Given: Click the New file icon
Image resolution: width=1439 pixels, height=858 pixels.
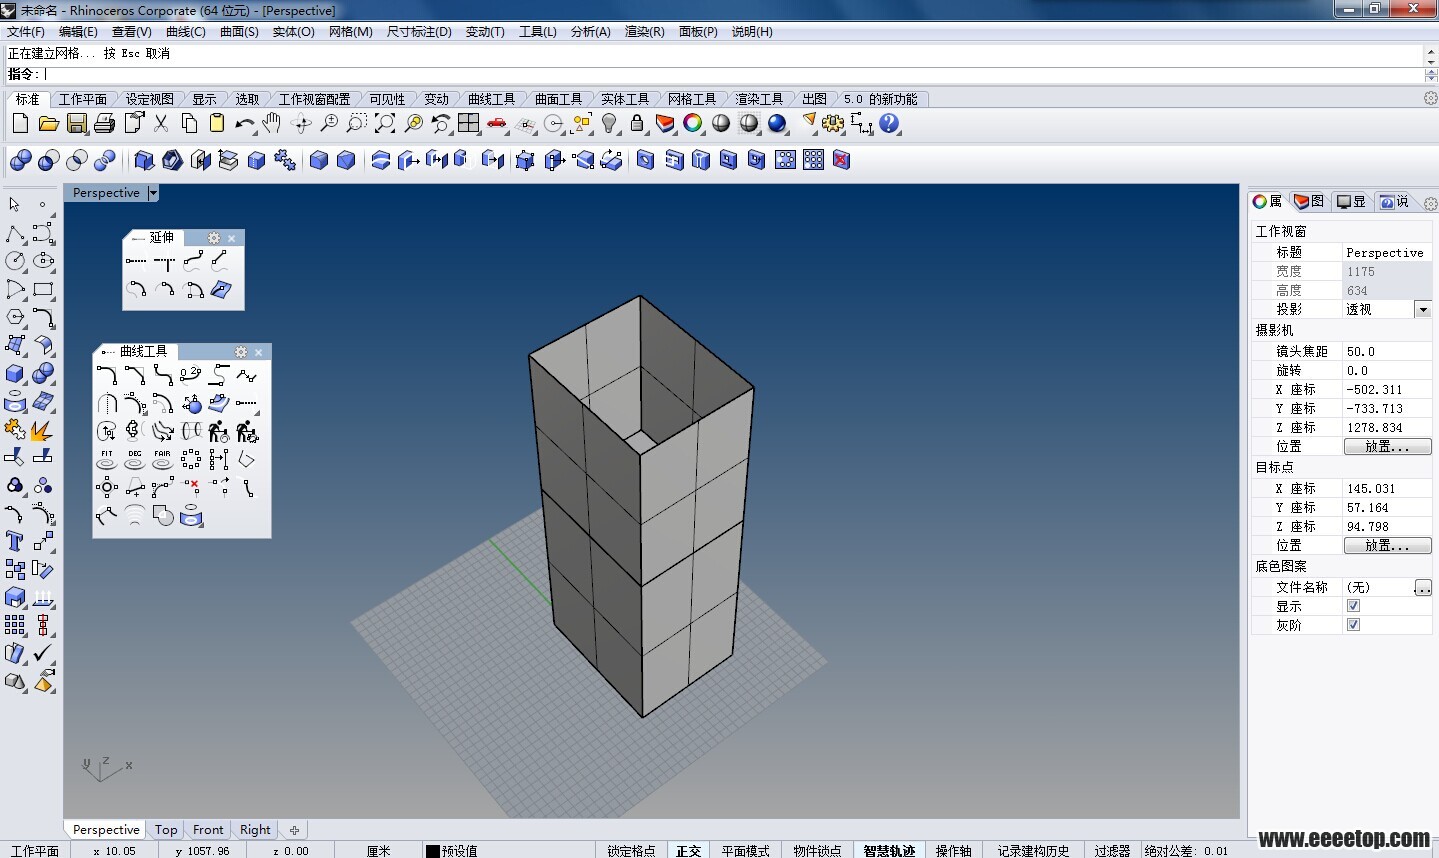Looking at the screenshot, I should (x=20, y=124).
